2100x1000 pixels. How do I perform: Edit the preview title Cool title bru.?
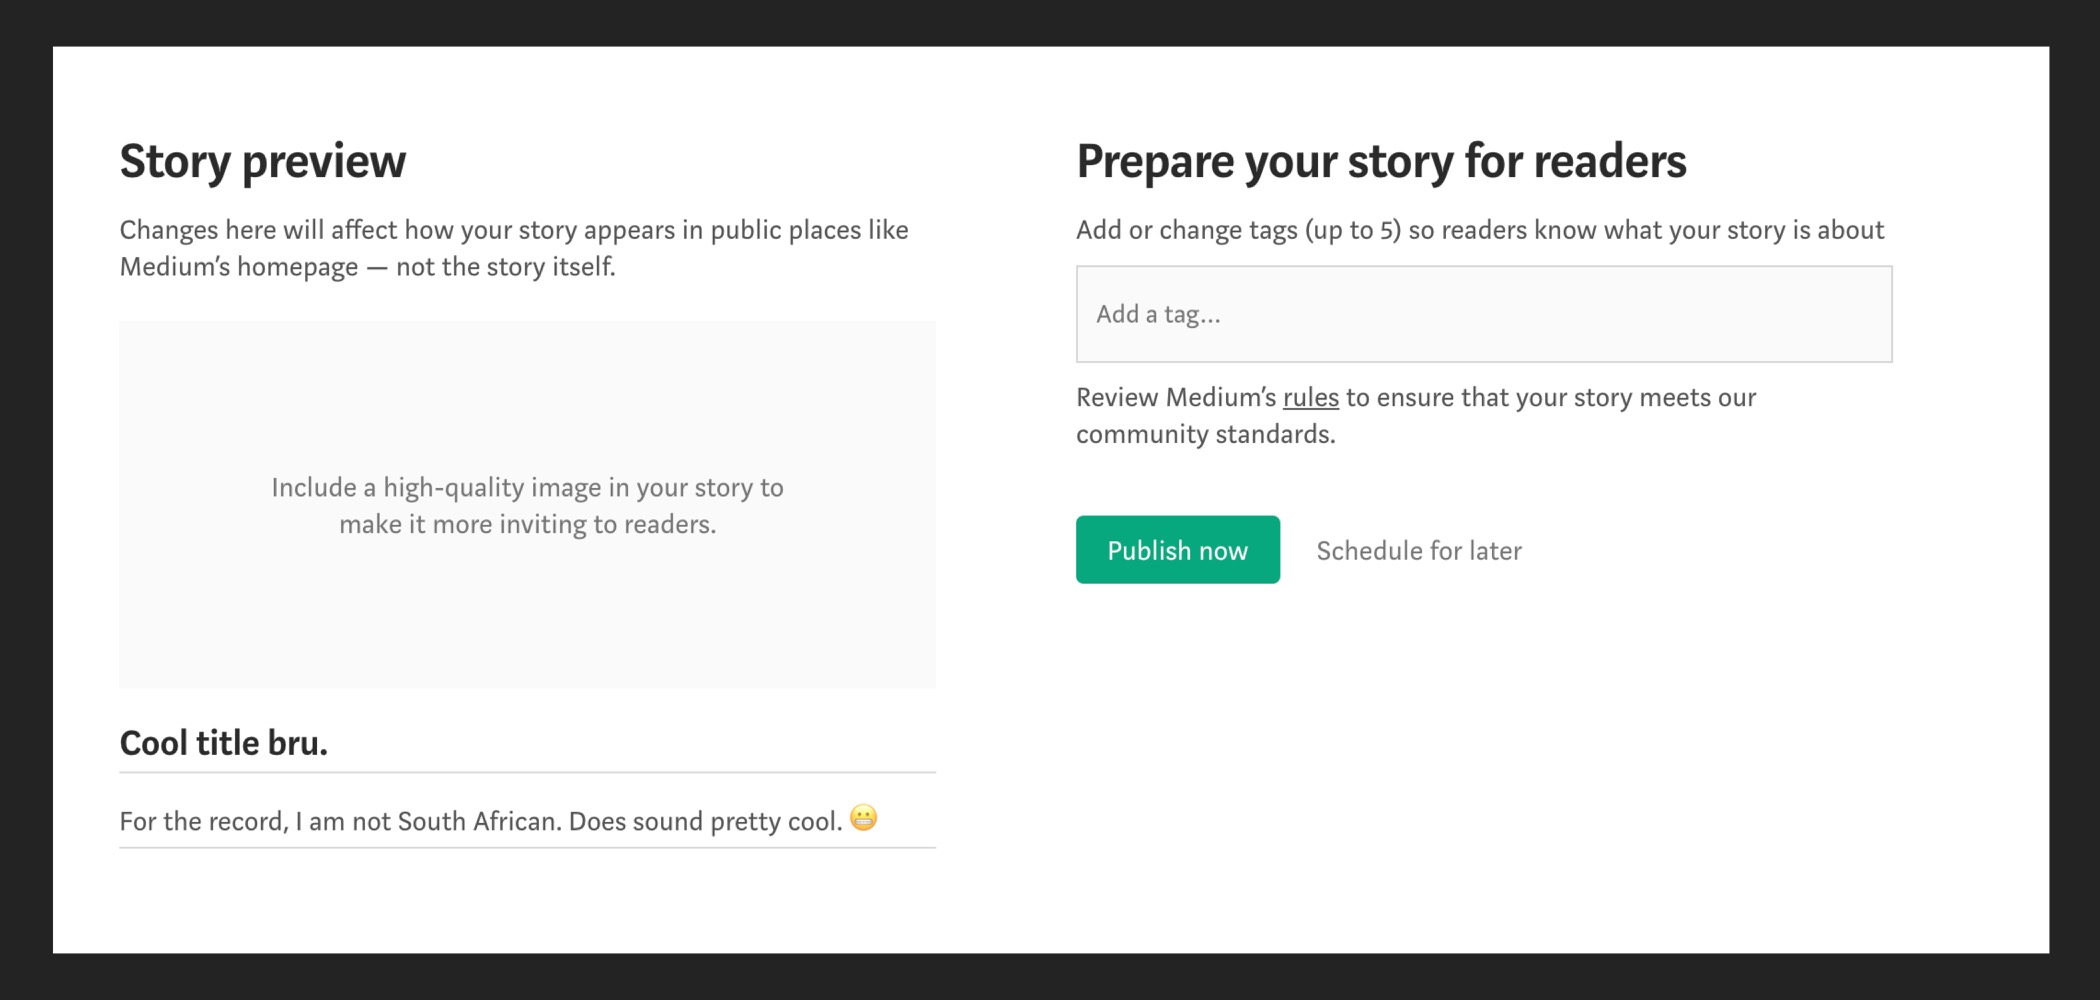pyautogui.click(x=224, y=743)
